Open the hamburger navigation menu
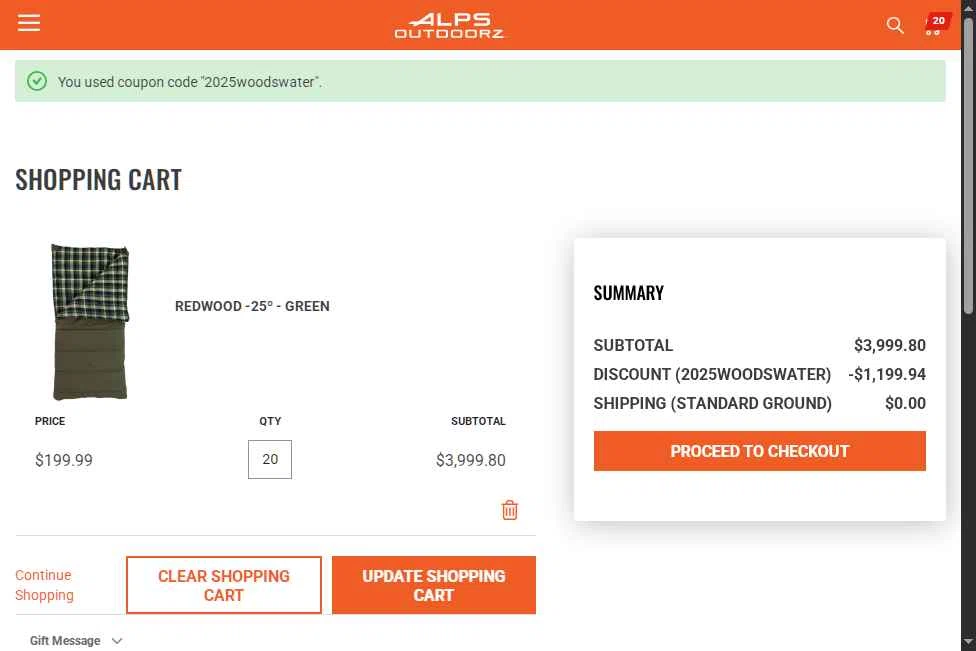The width and height of the screenshot is (976, 651). pyautogui.click(x=29, y=23)
